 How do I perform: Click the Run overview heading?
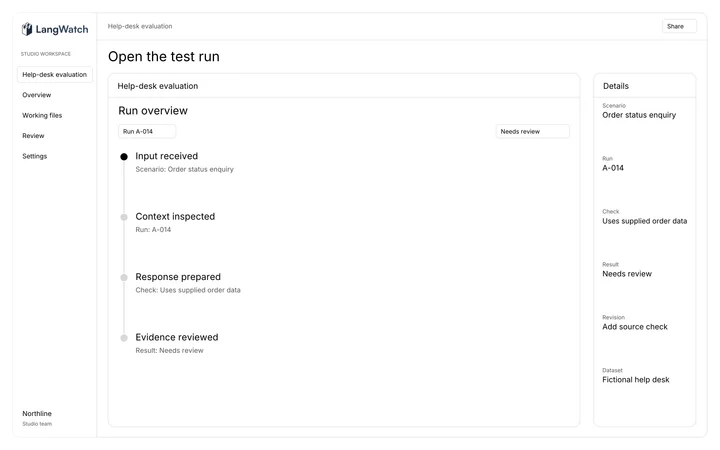click(153, 111)
